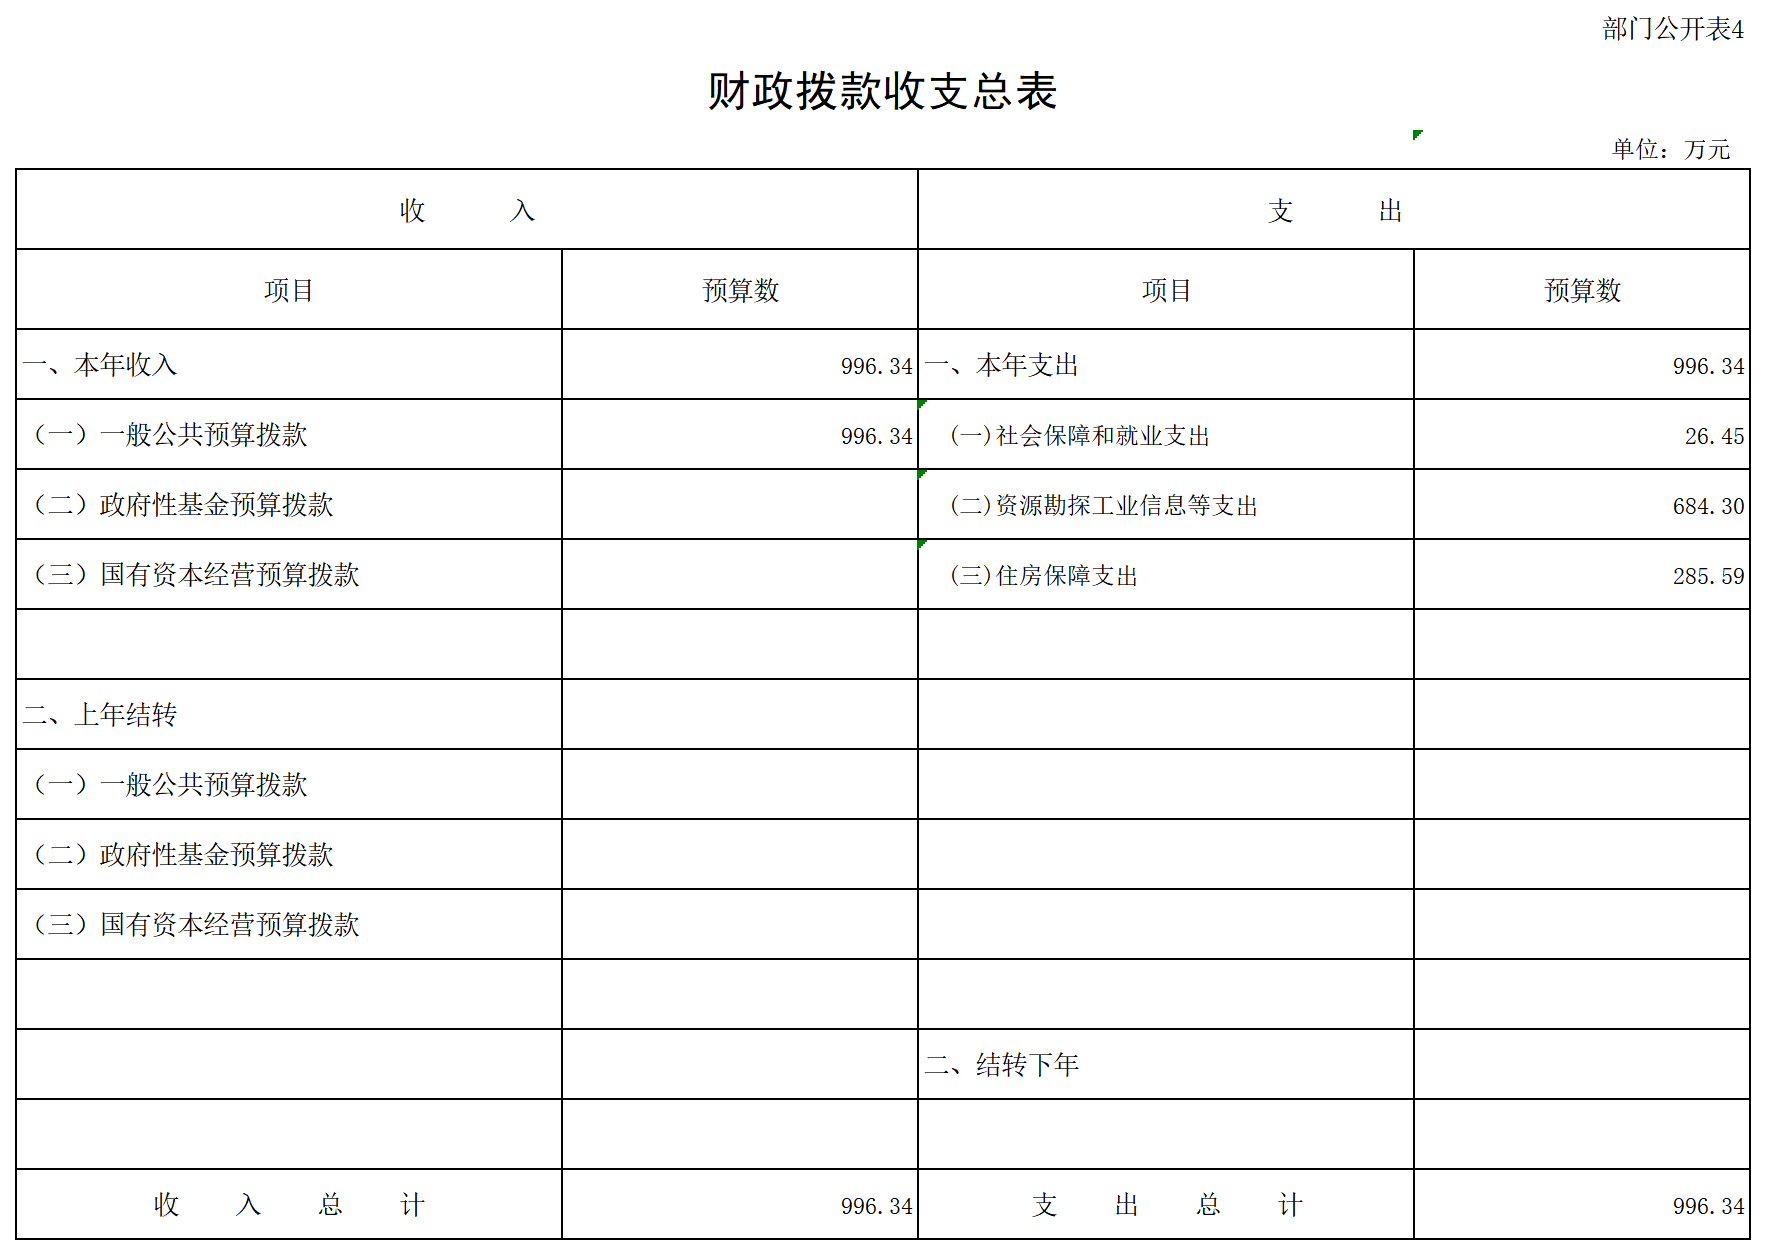Click the 收入总计 label cell
The width and height of the screenshot is (1766, 1255).
coord(289,1205)
